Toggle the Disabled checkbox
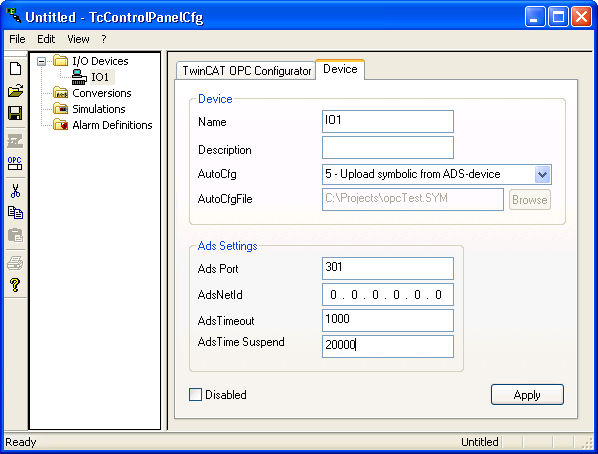This screenshot has width=598, height=454. click(x=195, y=394)
